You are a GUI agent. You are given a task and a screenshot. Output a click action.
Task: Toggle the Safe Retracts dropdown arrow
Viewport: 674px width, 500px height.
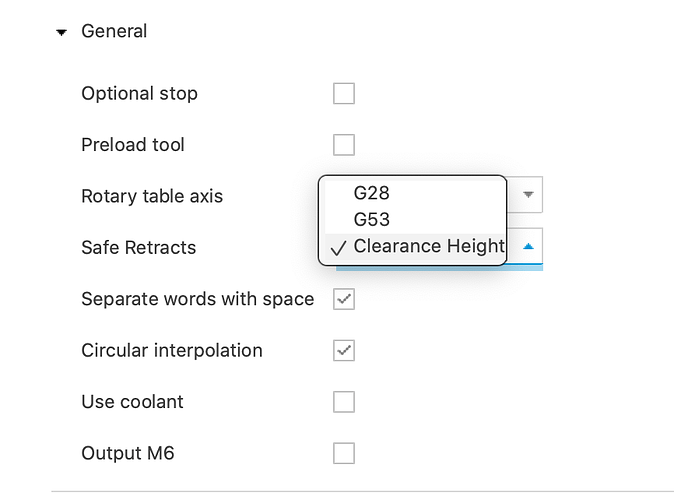[x=529, y=247]
